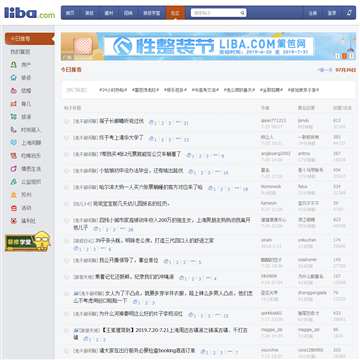Viewport: 360px width, 360px height.
Task: Select banner slide indicator 2
Action: tap(345, 56)
